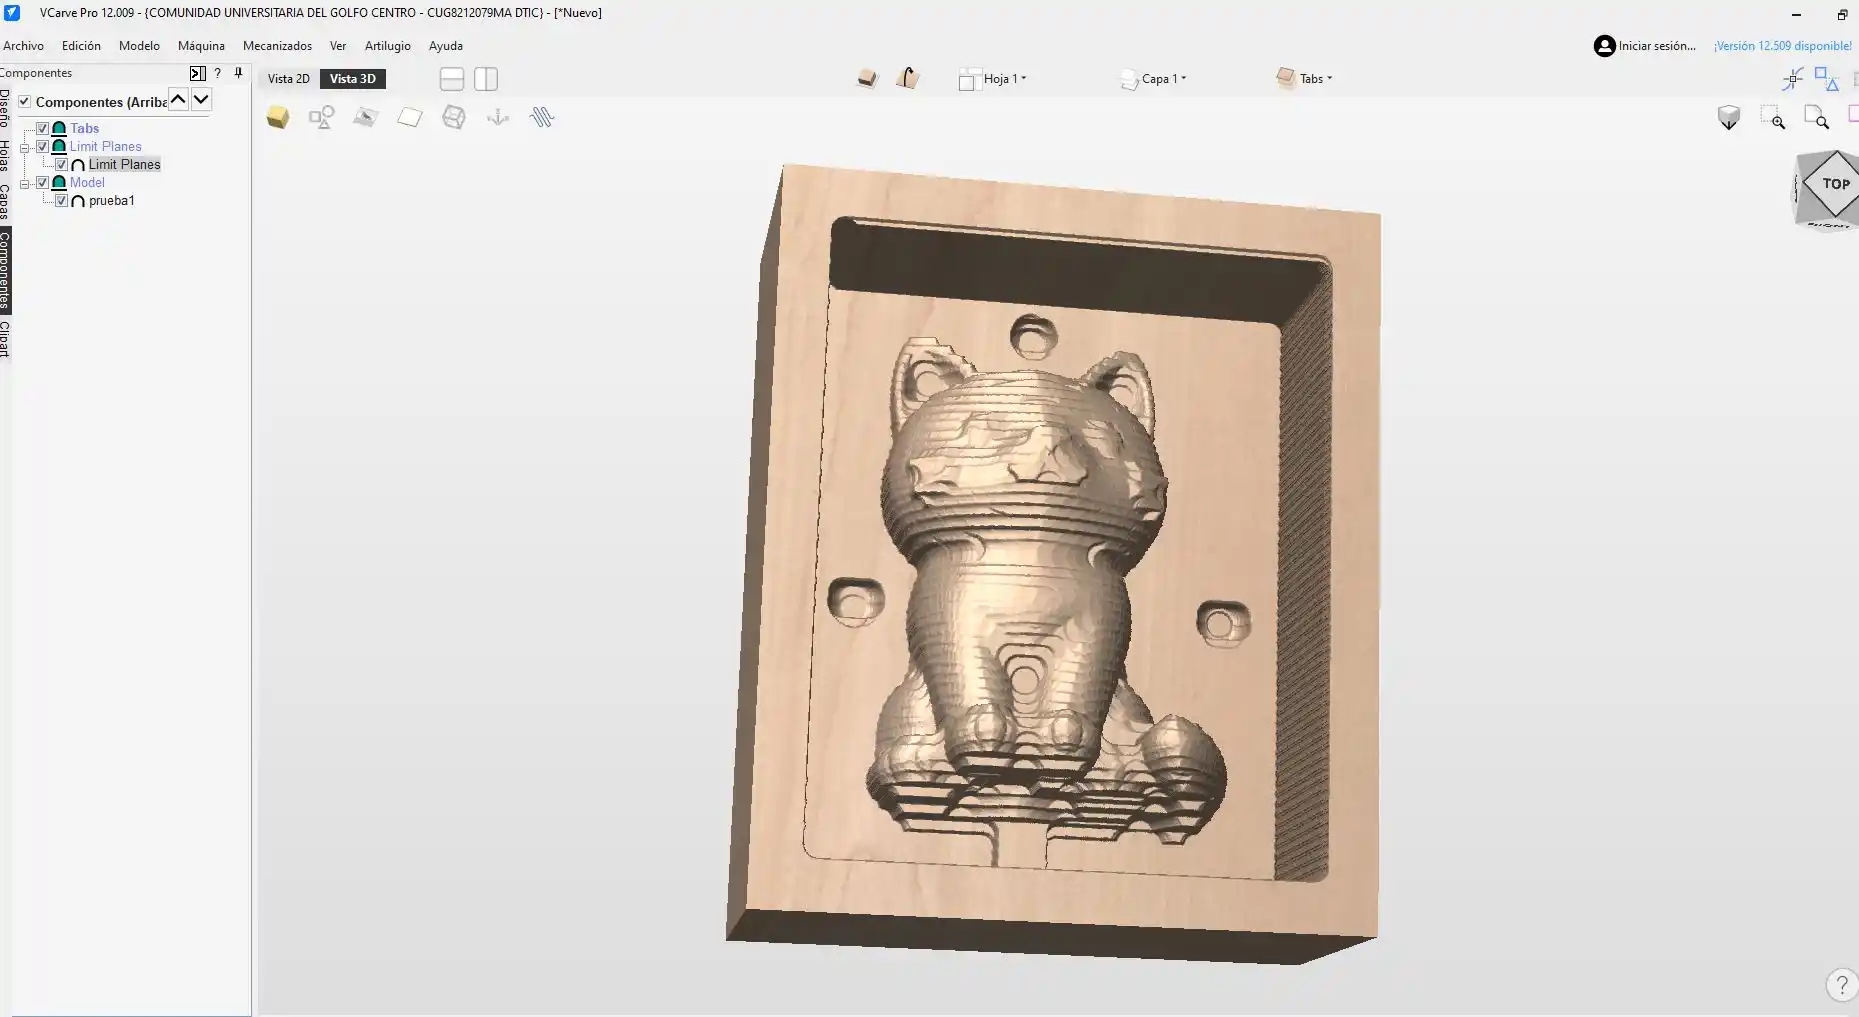Click the VCarve application logo icon
Screen dimensions: 1859x1017
coord(12,13)
